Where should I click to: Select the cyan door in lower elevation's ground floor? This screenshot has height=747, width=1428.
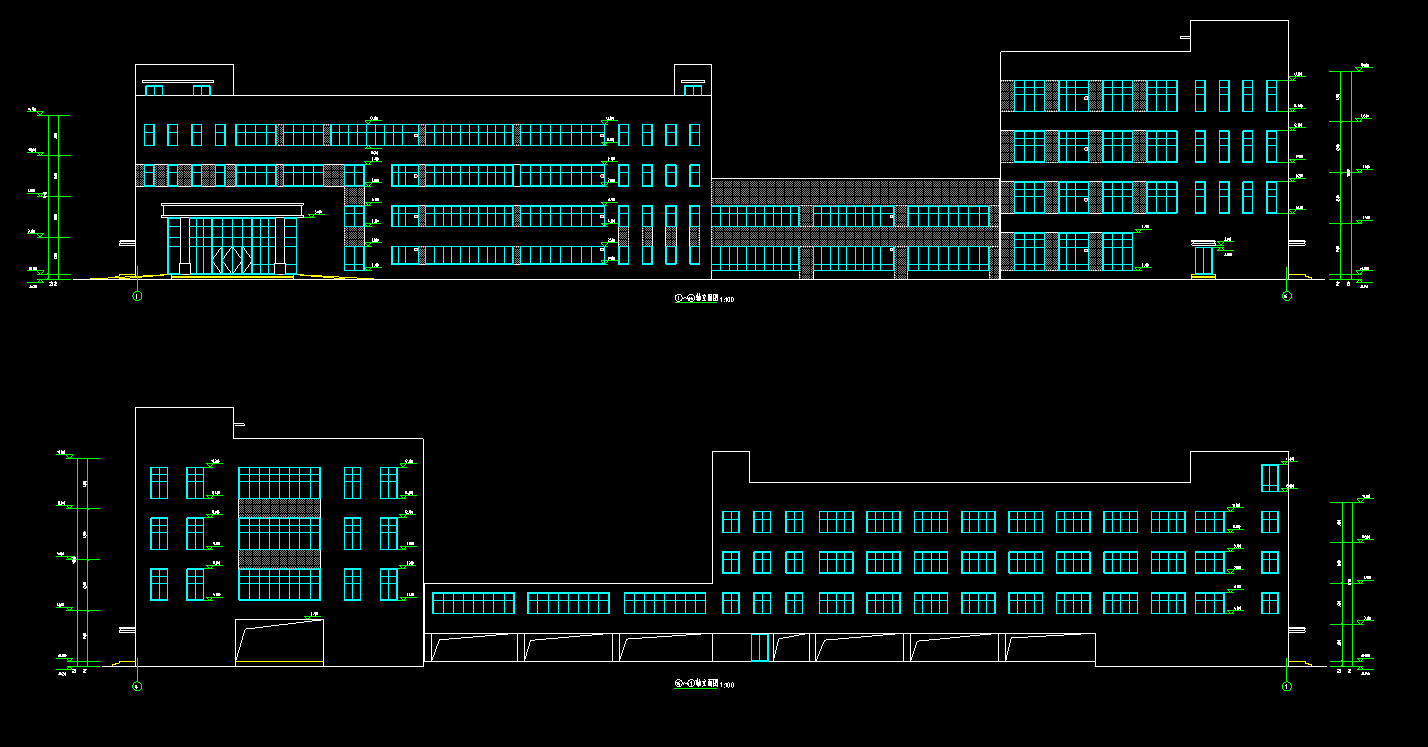(760, 648)
